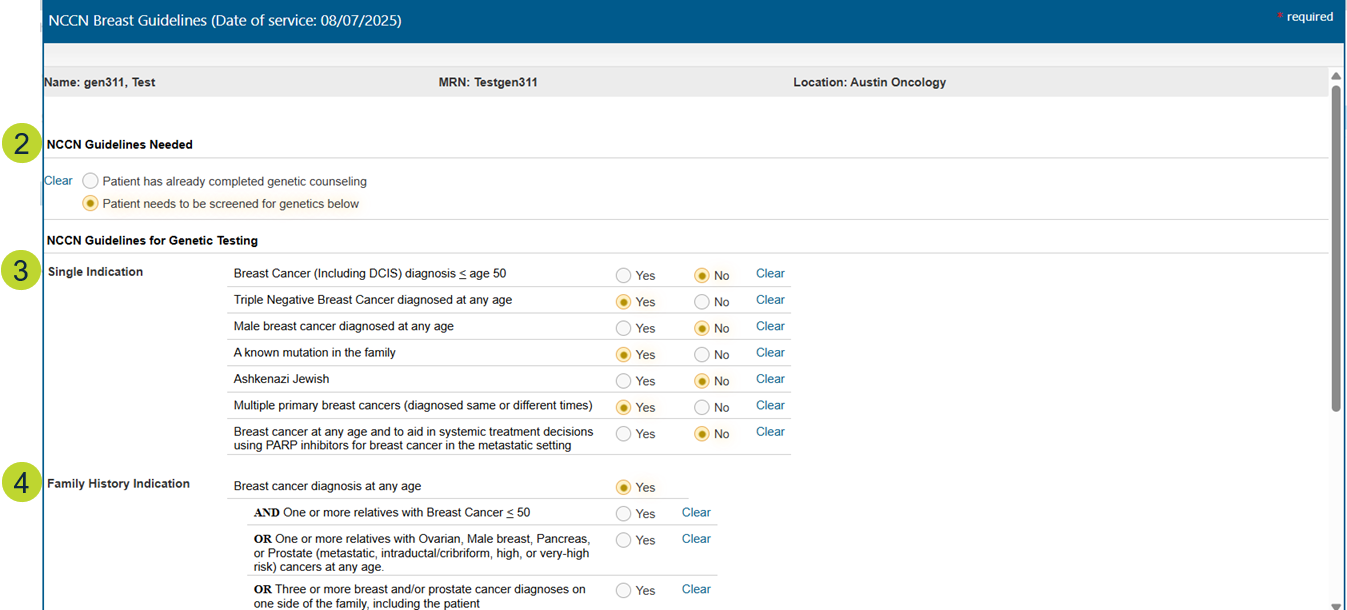Set Triple Negative Breast Cancer to No

pos(702,302)
